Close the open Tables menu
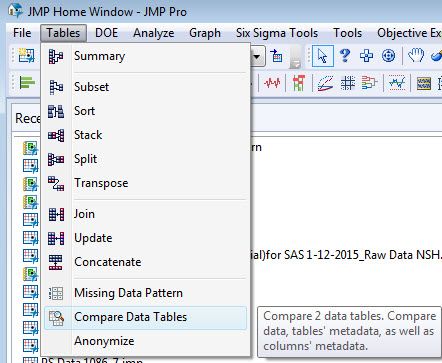Image resolution: width=442 pixels, height=363 pixels. coord(63,33)
